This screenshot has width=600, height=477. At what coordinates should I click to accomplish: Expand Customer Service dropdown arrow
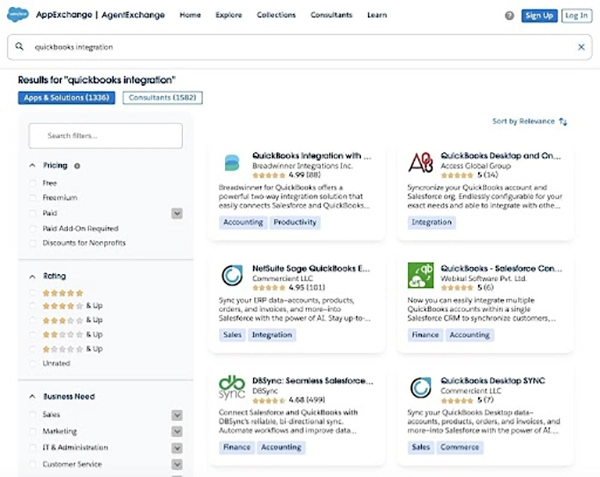tap(177, 464)
